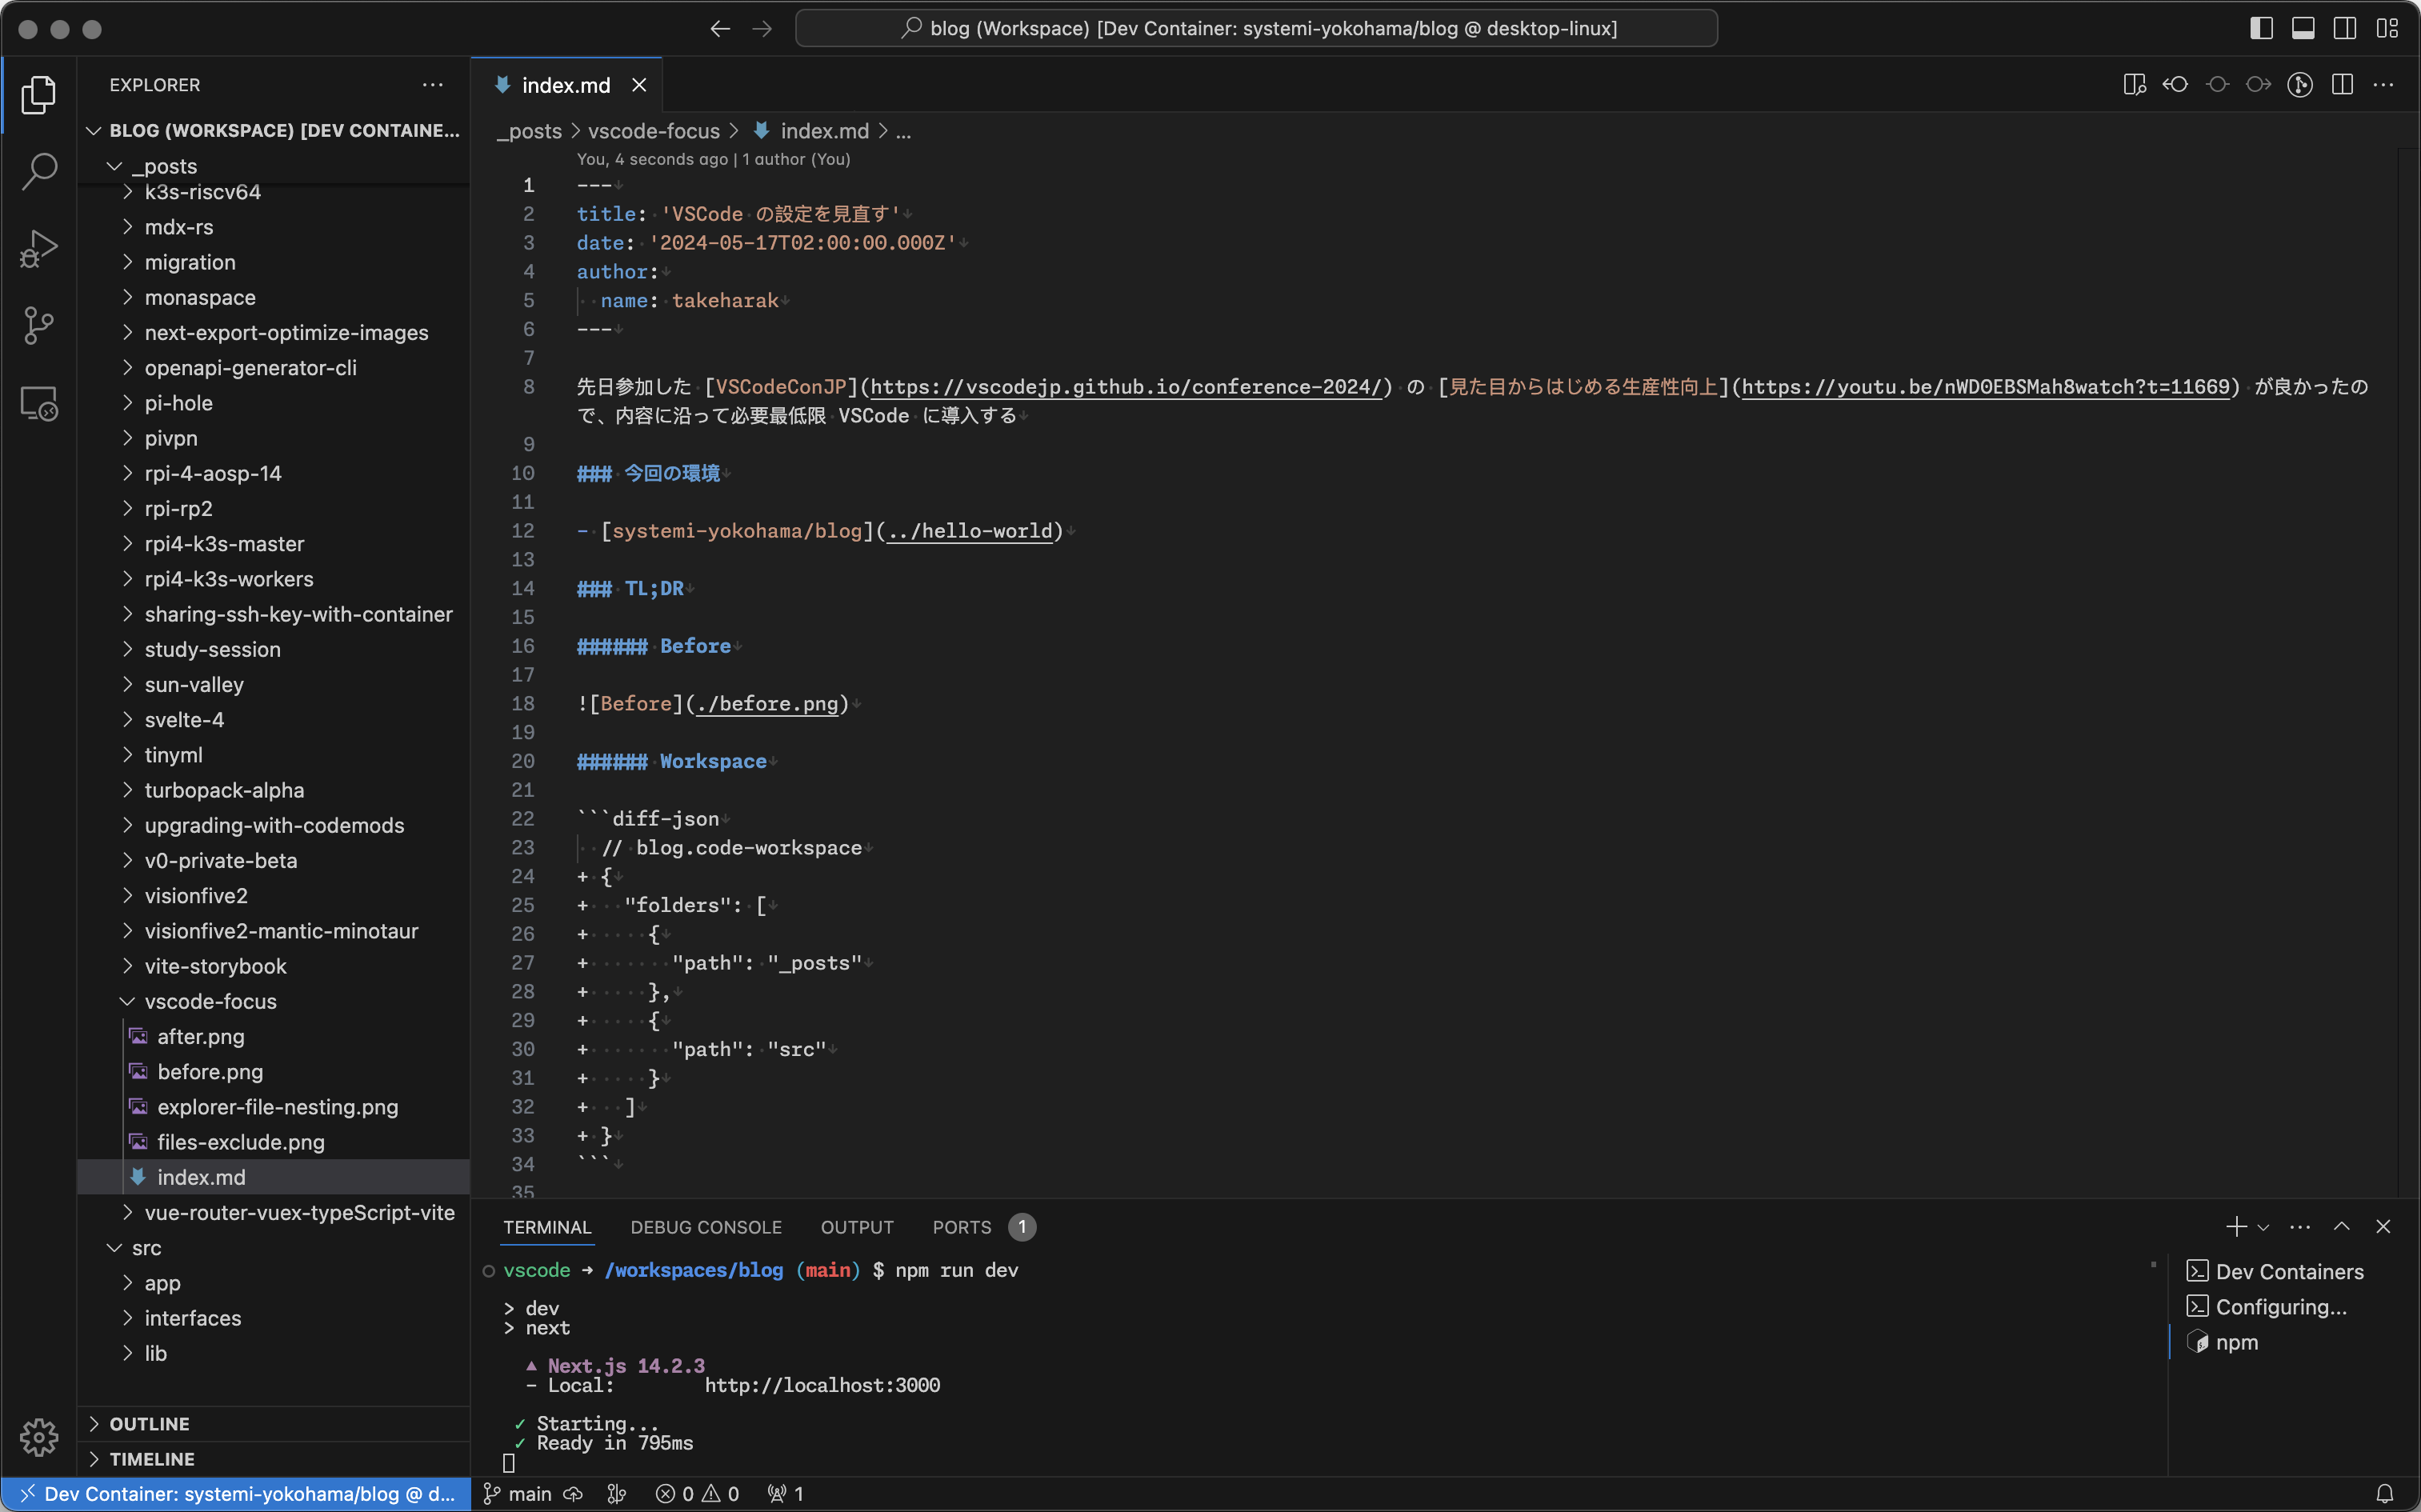The image size is (2421, 1512).
Task: Click the vscodejp.github.io conference link
Action: 1125,387
